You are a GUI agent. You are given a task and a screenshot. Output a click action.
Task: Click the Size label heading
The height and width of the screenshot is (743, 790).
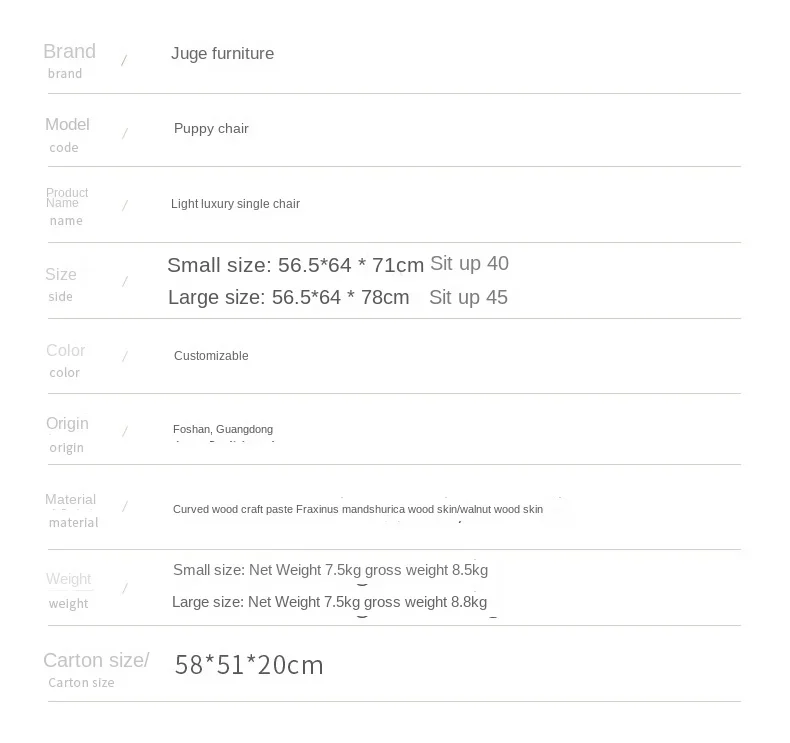coord(61,275)
